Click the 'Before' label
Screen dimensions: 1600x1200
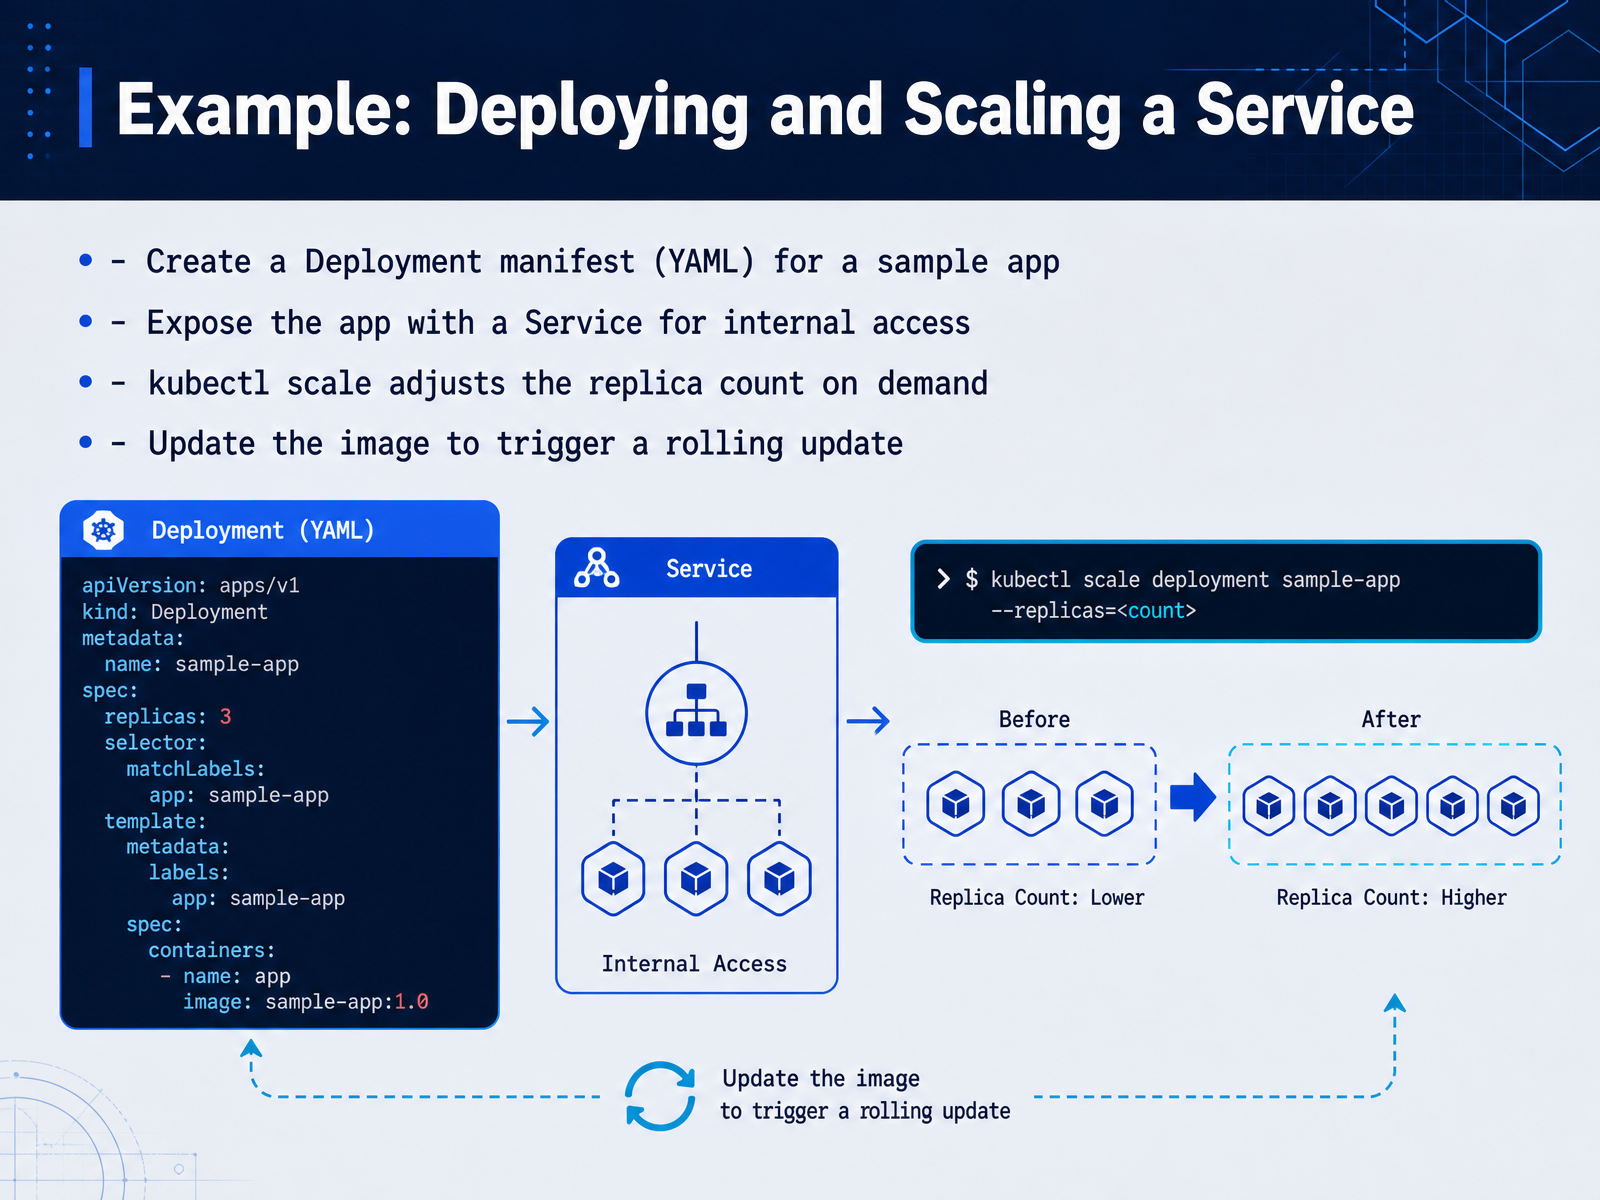click(1034, 719)
